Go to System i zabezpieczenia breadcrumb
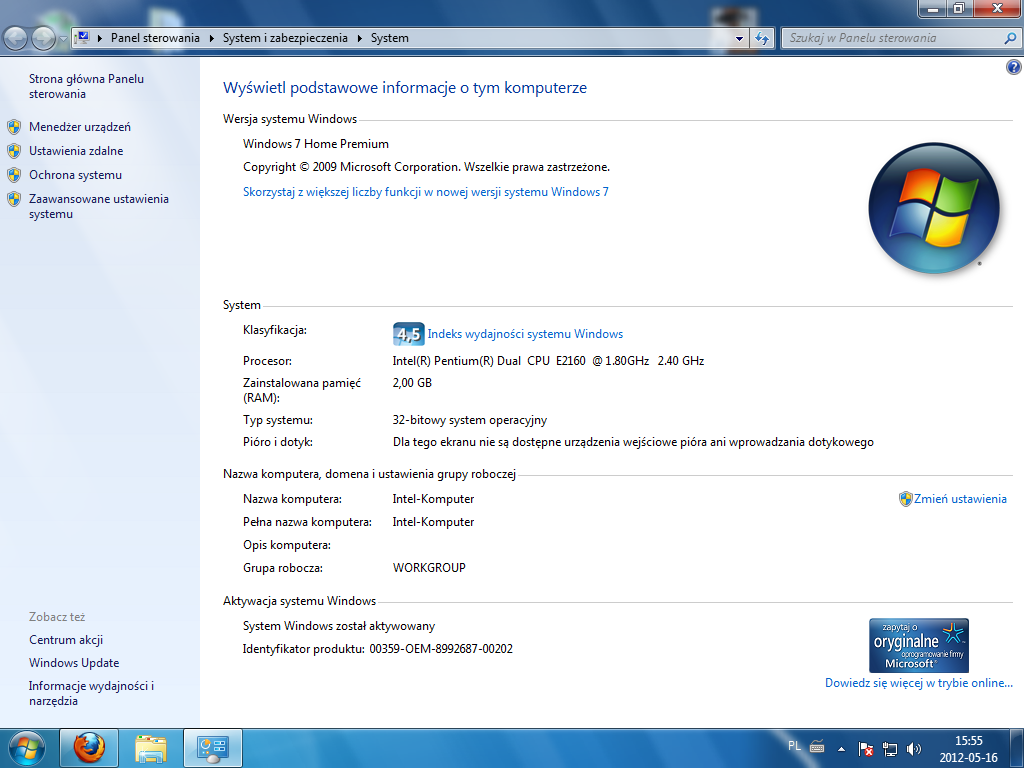1024x768 pixels. point(285,38)
